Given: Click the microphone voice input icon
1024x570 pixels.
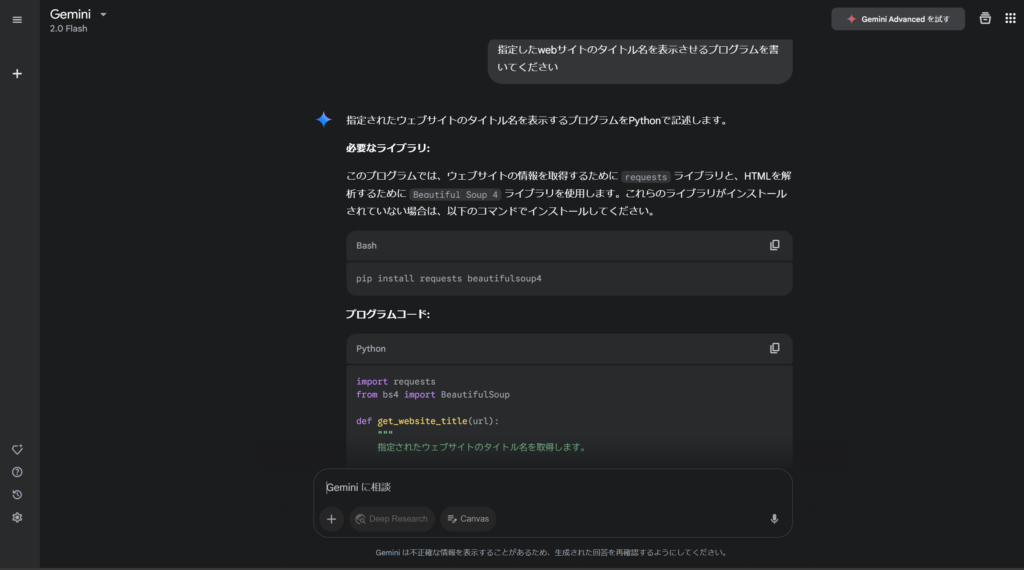Looking at the screenshot, I should [775, 519].
